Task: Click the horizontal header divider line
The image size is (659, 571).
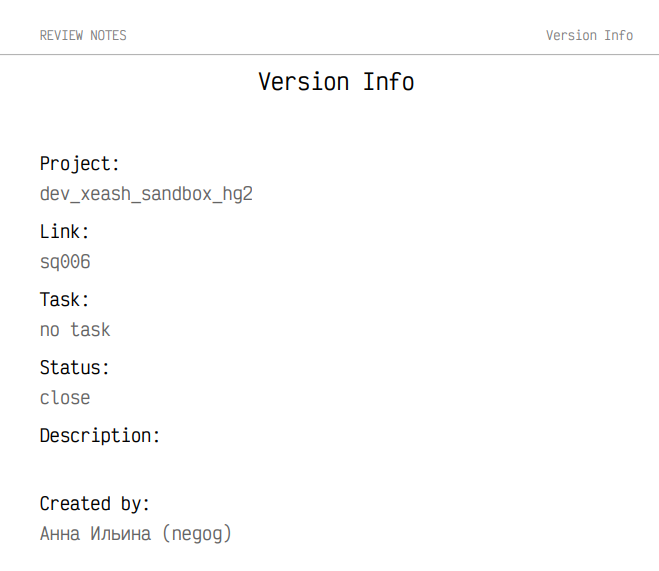Action: pos(330,54)
